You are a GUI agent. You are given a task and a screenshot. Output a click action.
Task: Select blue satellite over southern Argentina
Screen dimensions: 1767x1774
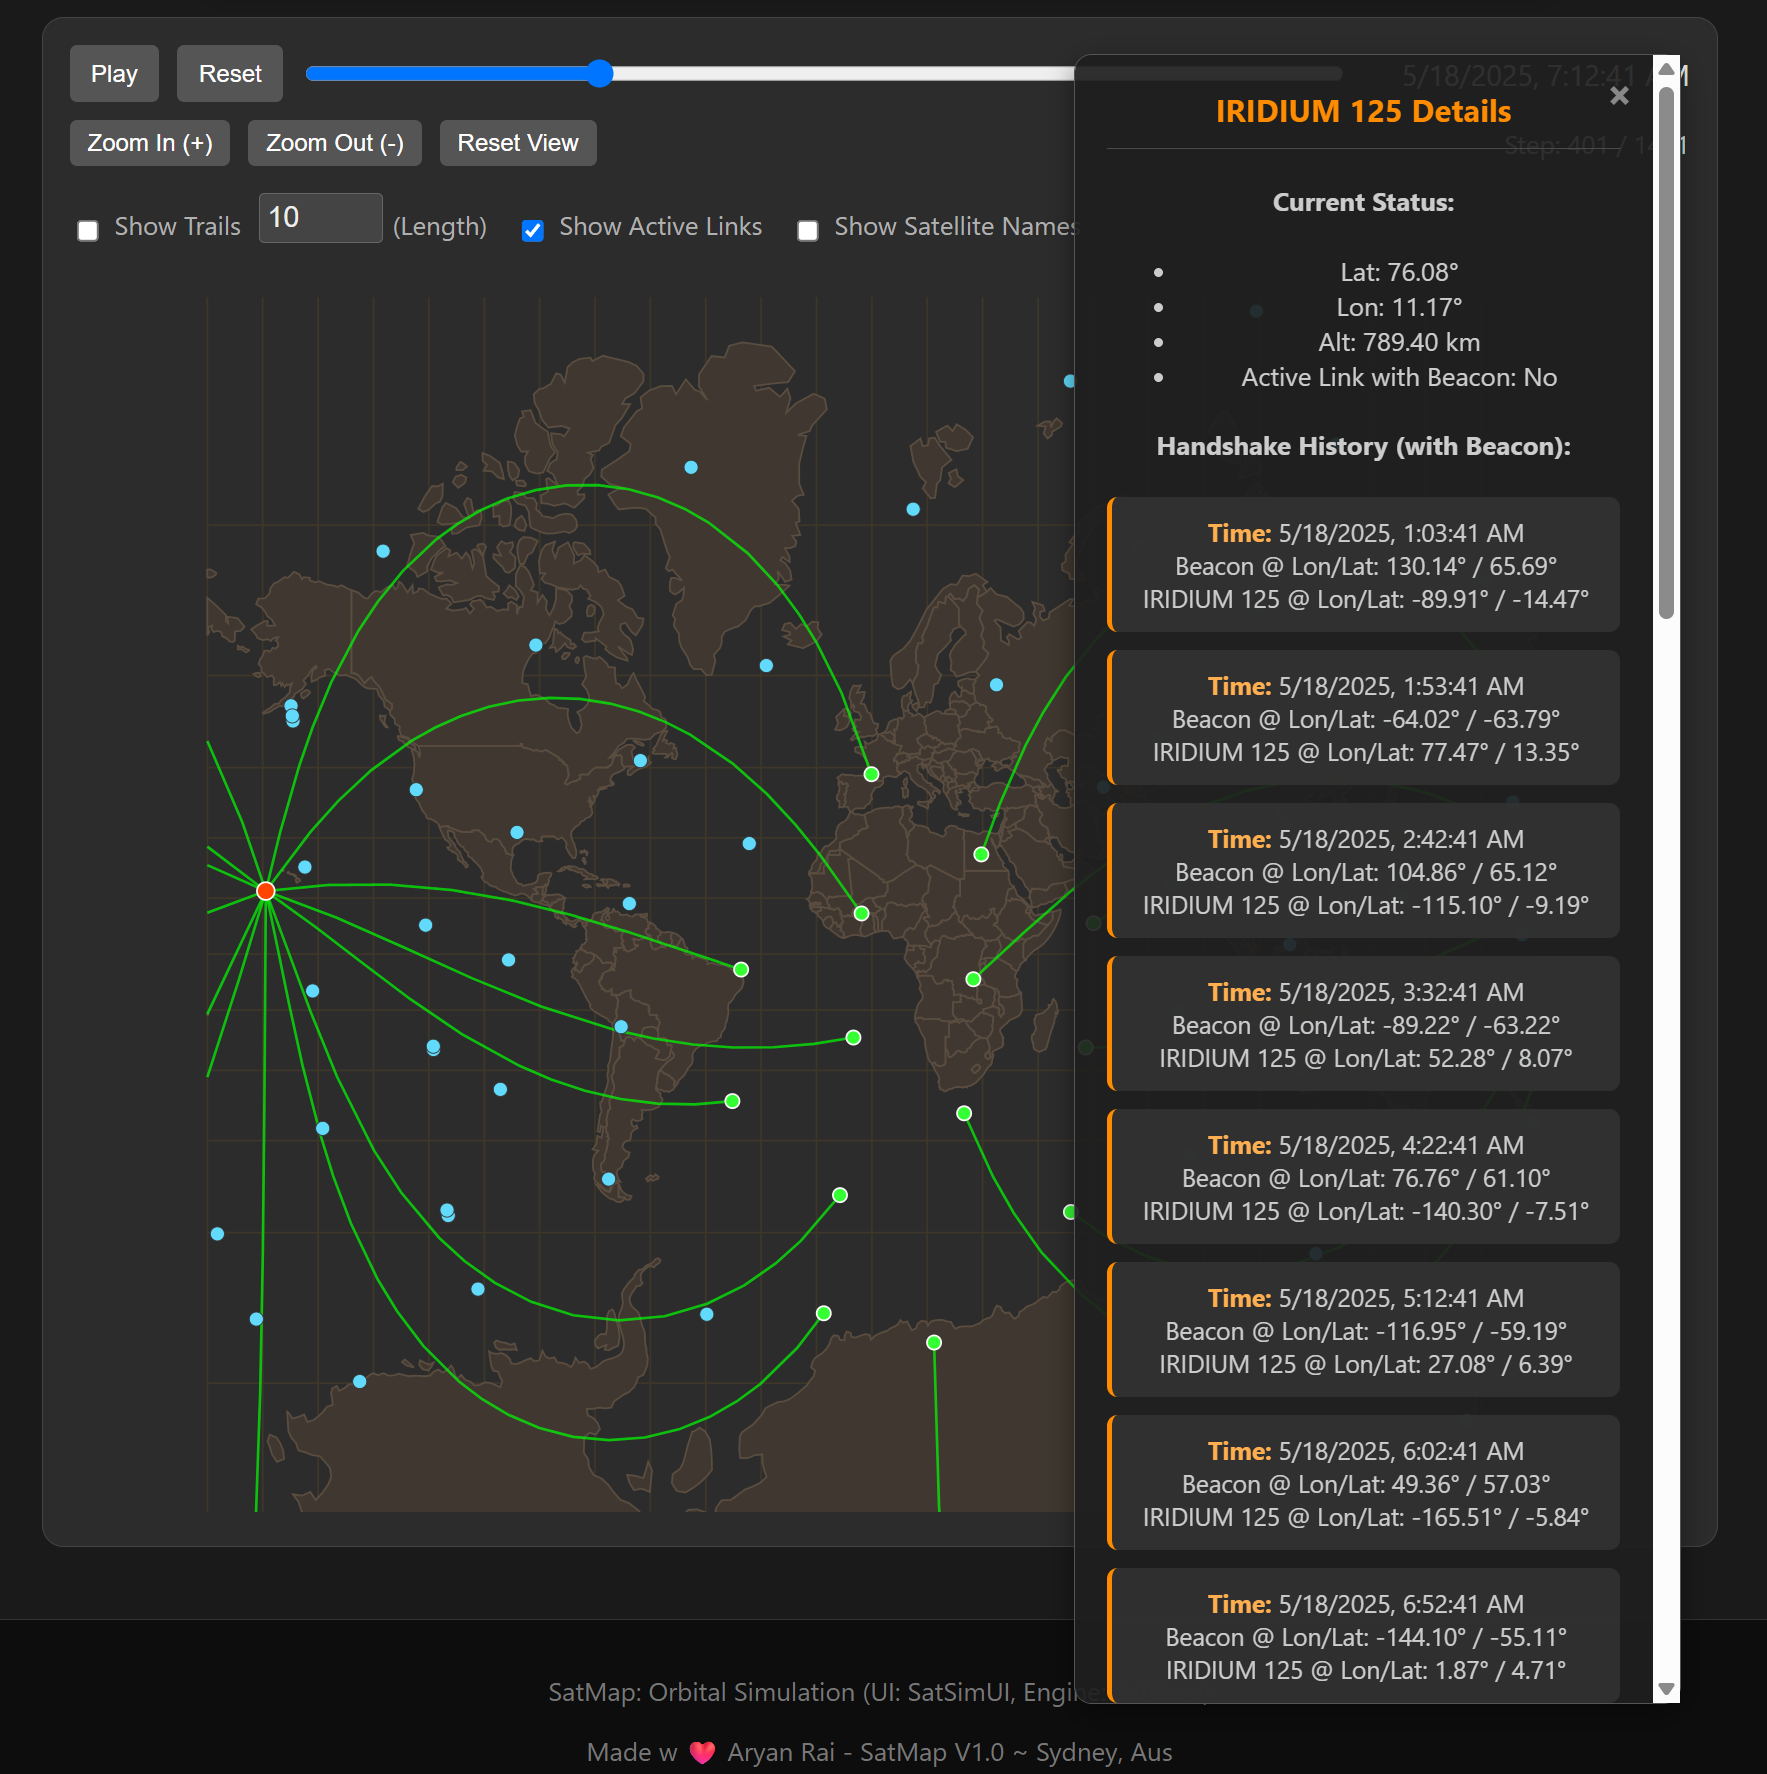pos(608,1179)
